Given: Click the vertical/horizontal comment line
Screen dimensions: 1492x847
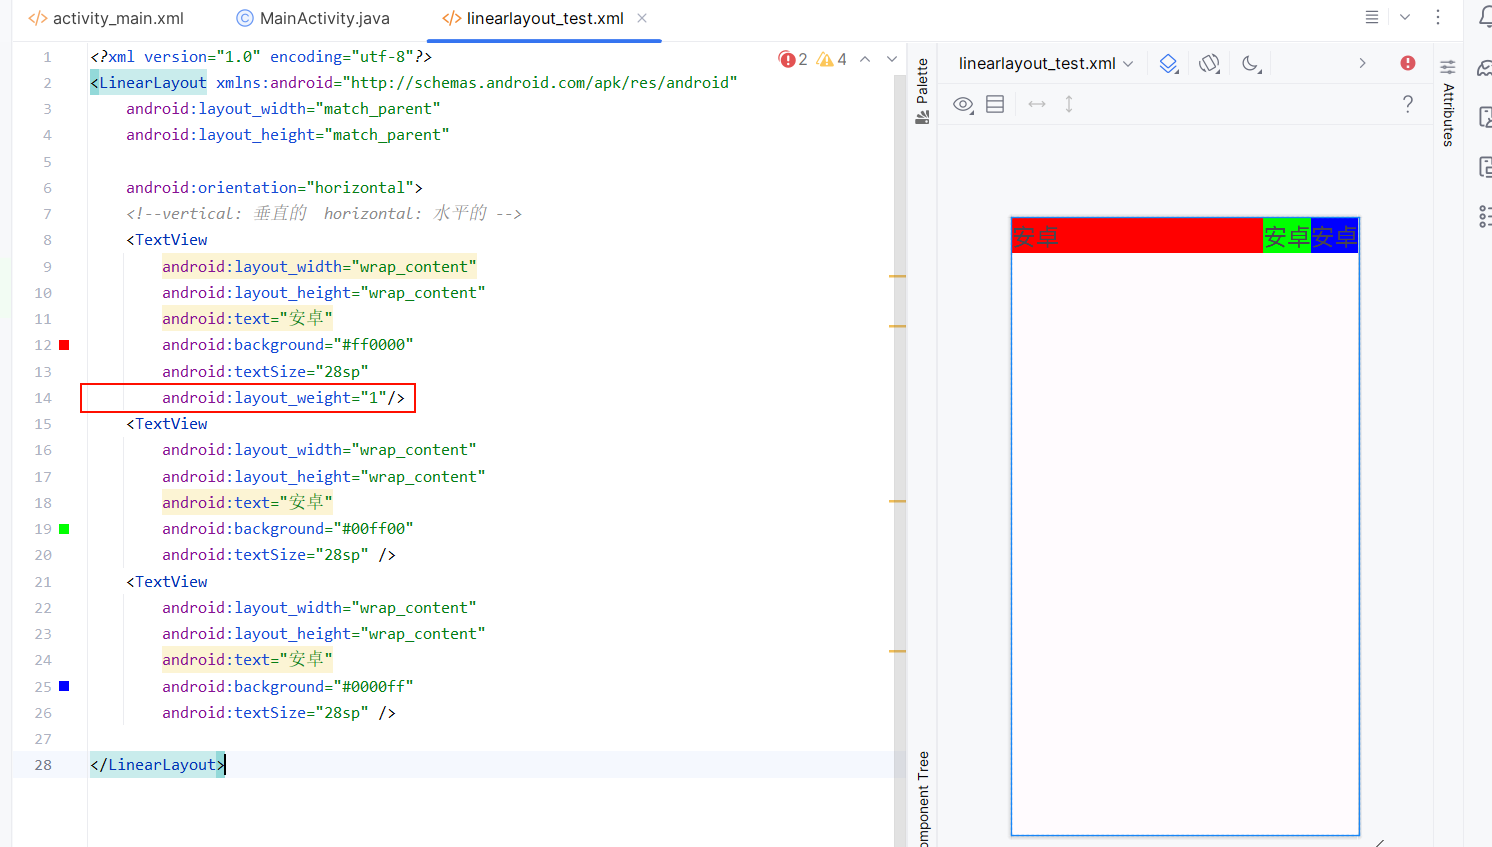Looking at the screenshot, I should coord(324,214).
